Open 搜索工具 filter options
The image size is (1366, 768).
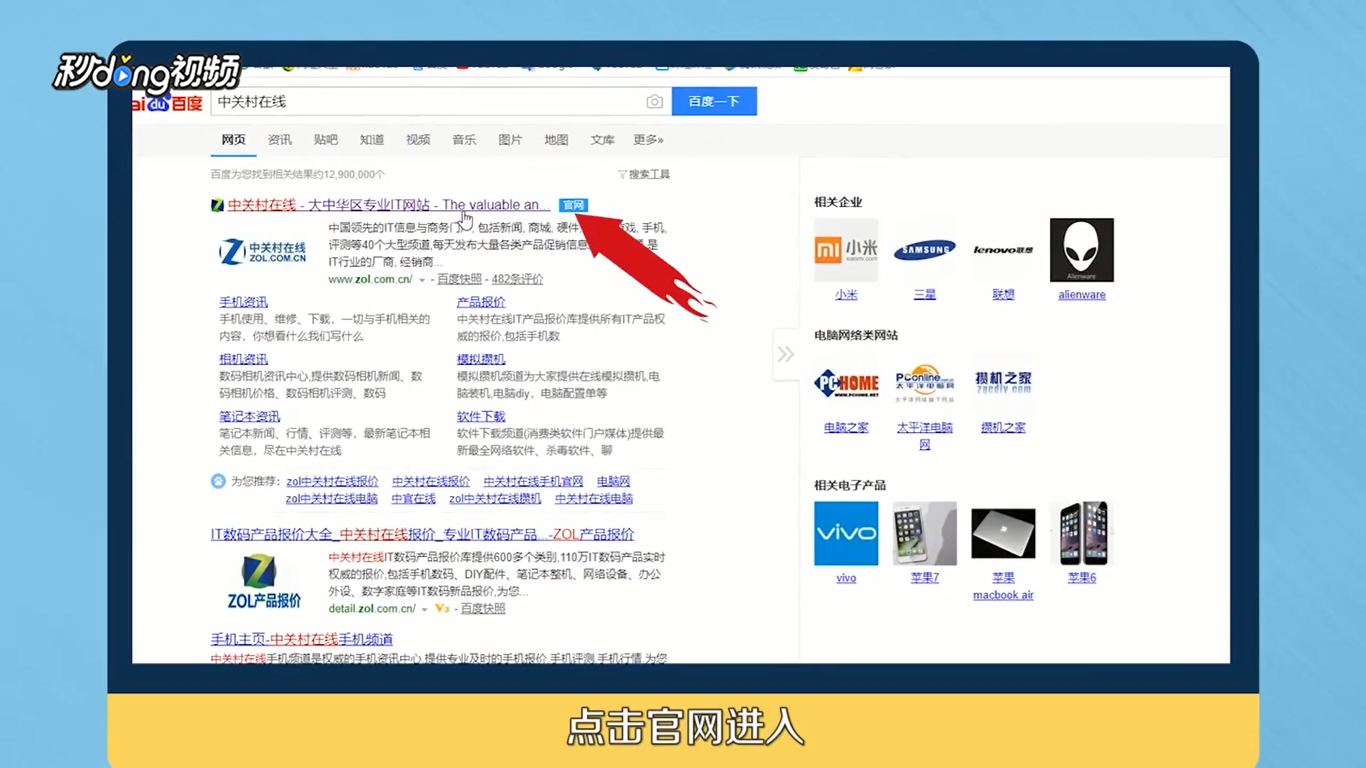643,174
